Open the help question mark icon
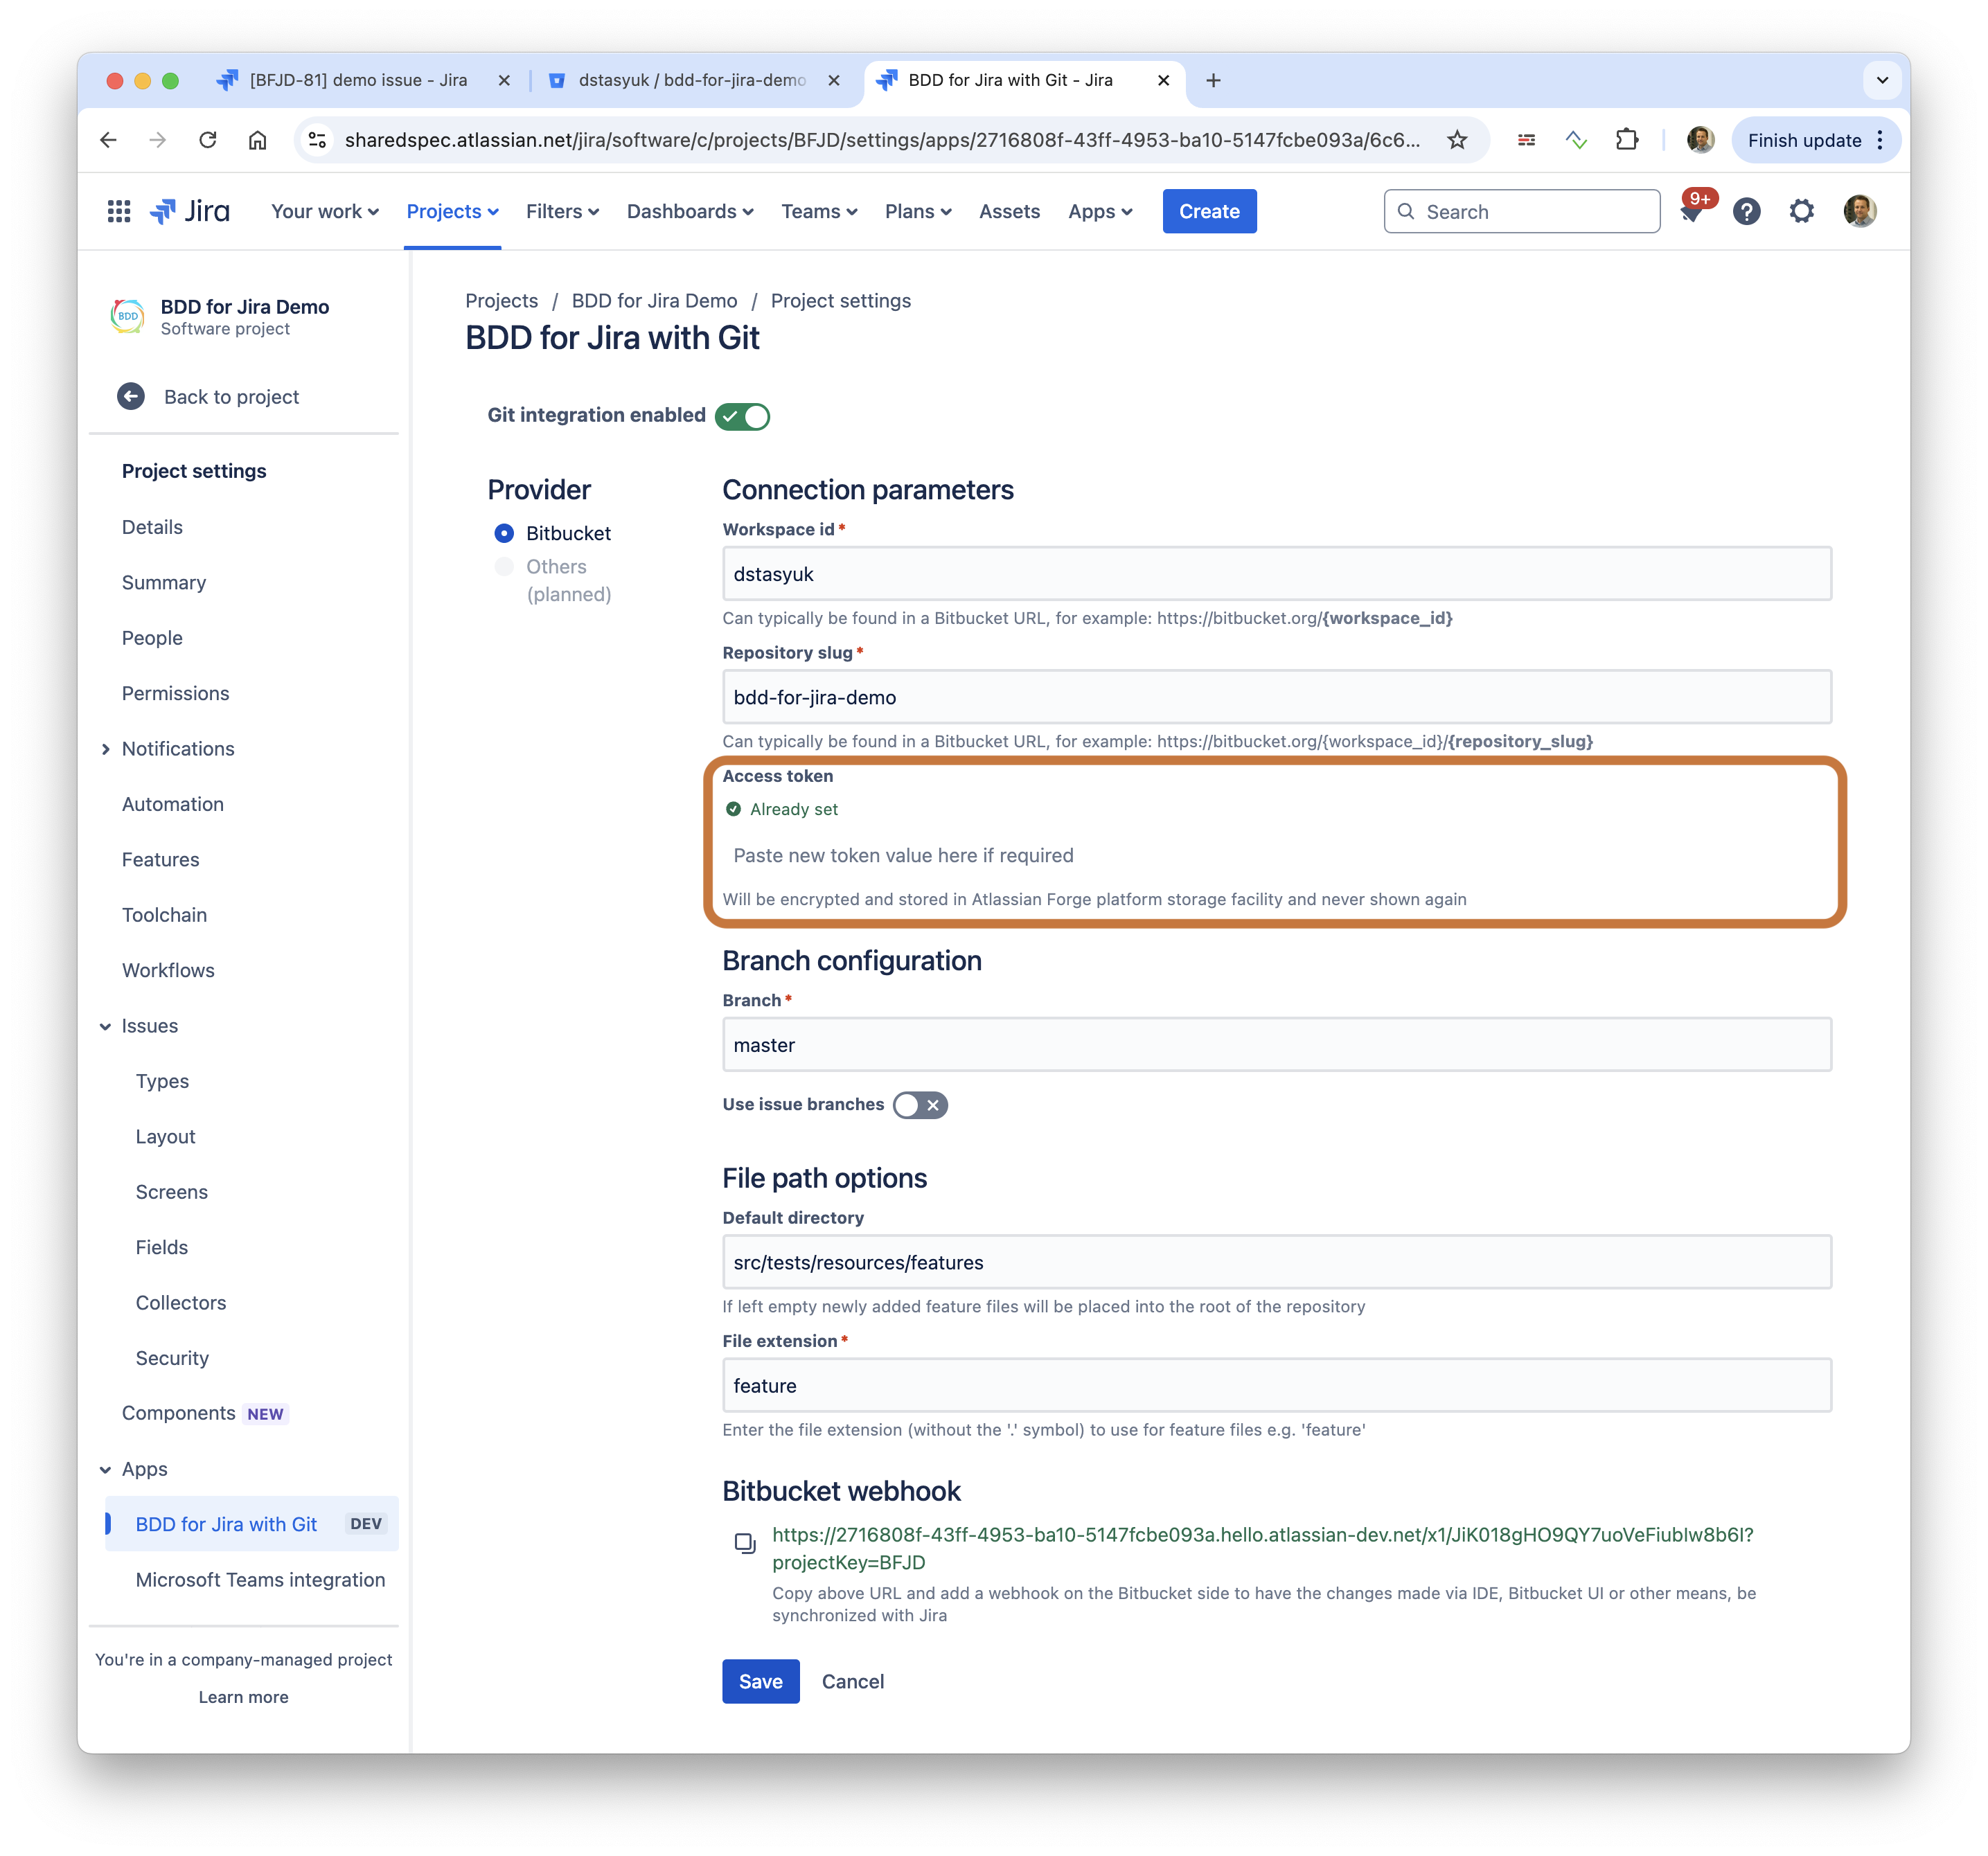Viewport: 1988px width, 1856px height. [1746, 212]
